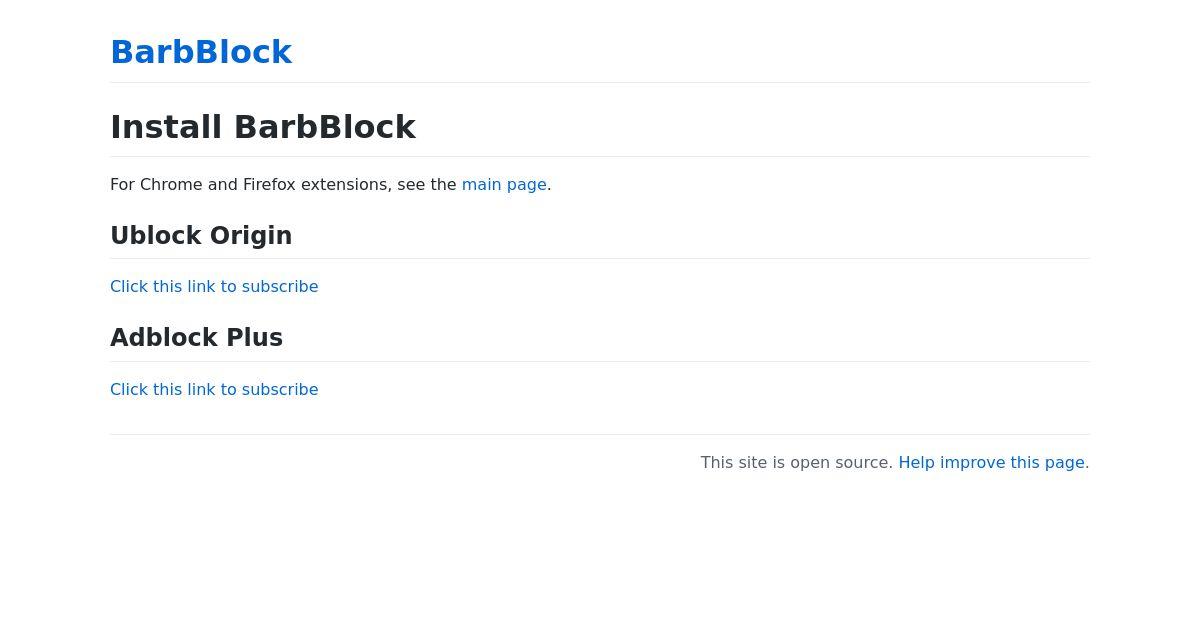Viewport: 1200px width, 630px height.
Task: Follow the 'main page' link
Action: coord(504,185)
